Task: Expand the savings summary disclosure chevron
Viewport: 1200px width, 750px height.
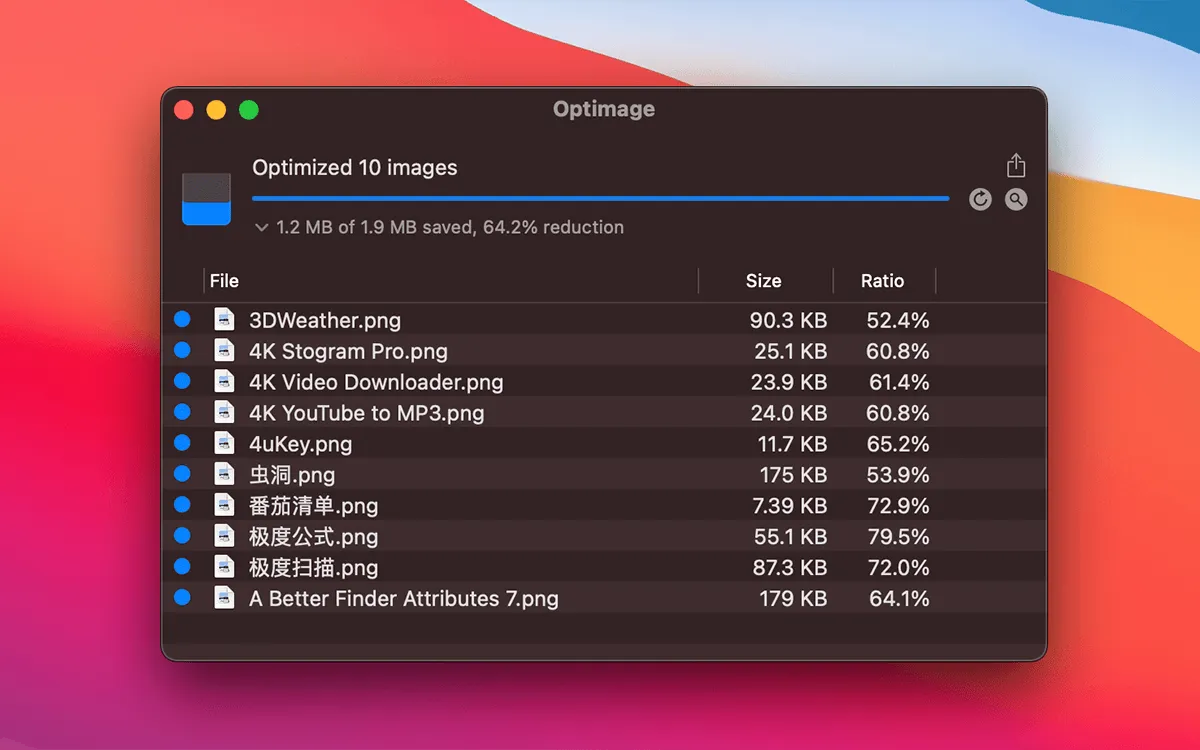Action: (262, 228)
